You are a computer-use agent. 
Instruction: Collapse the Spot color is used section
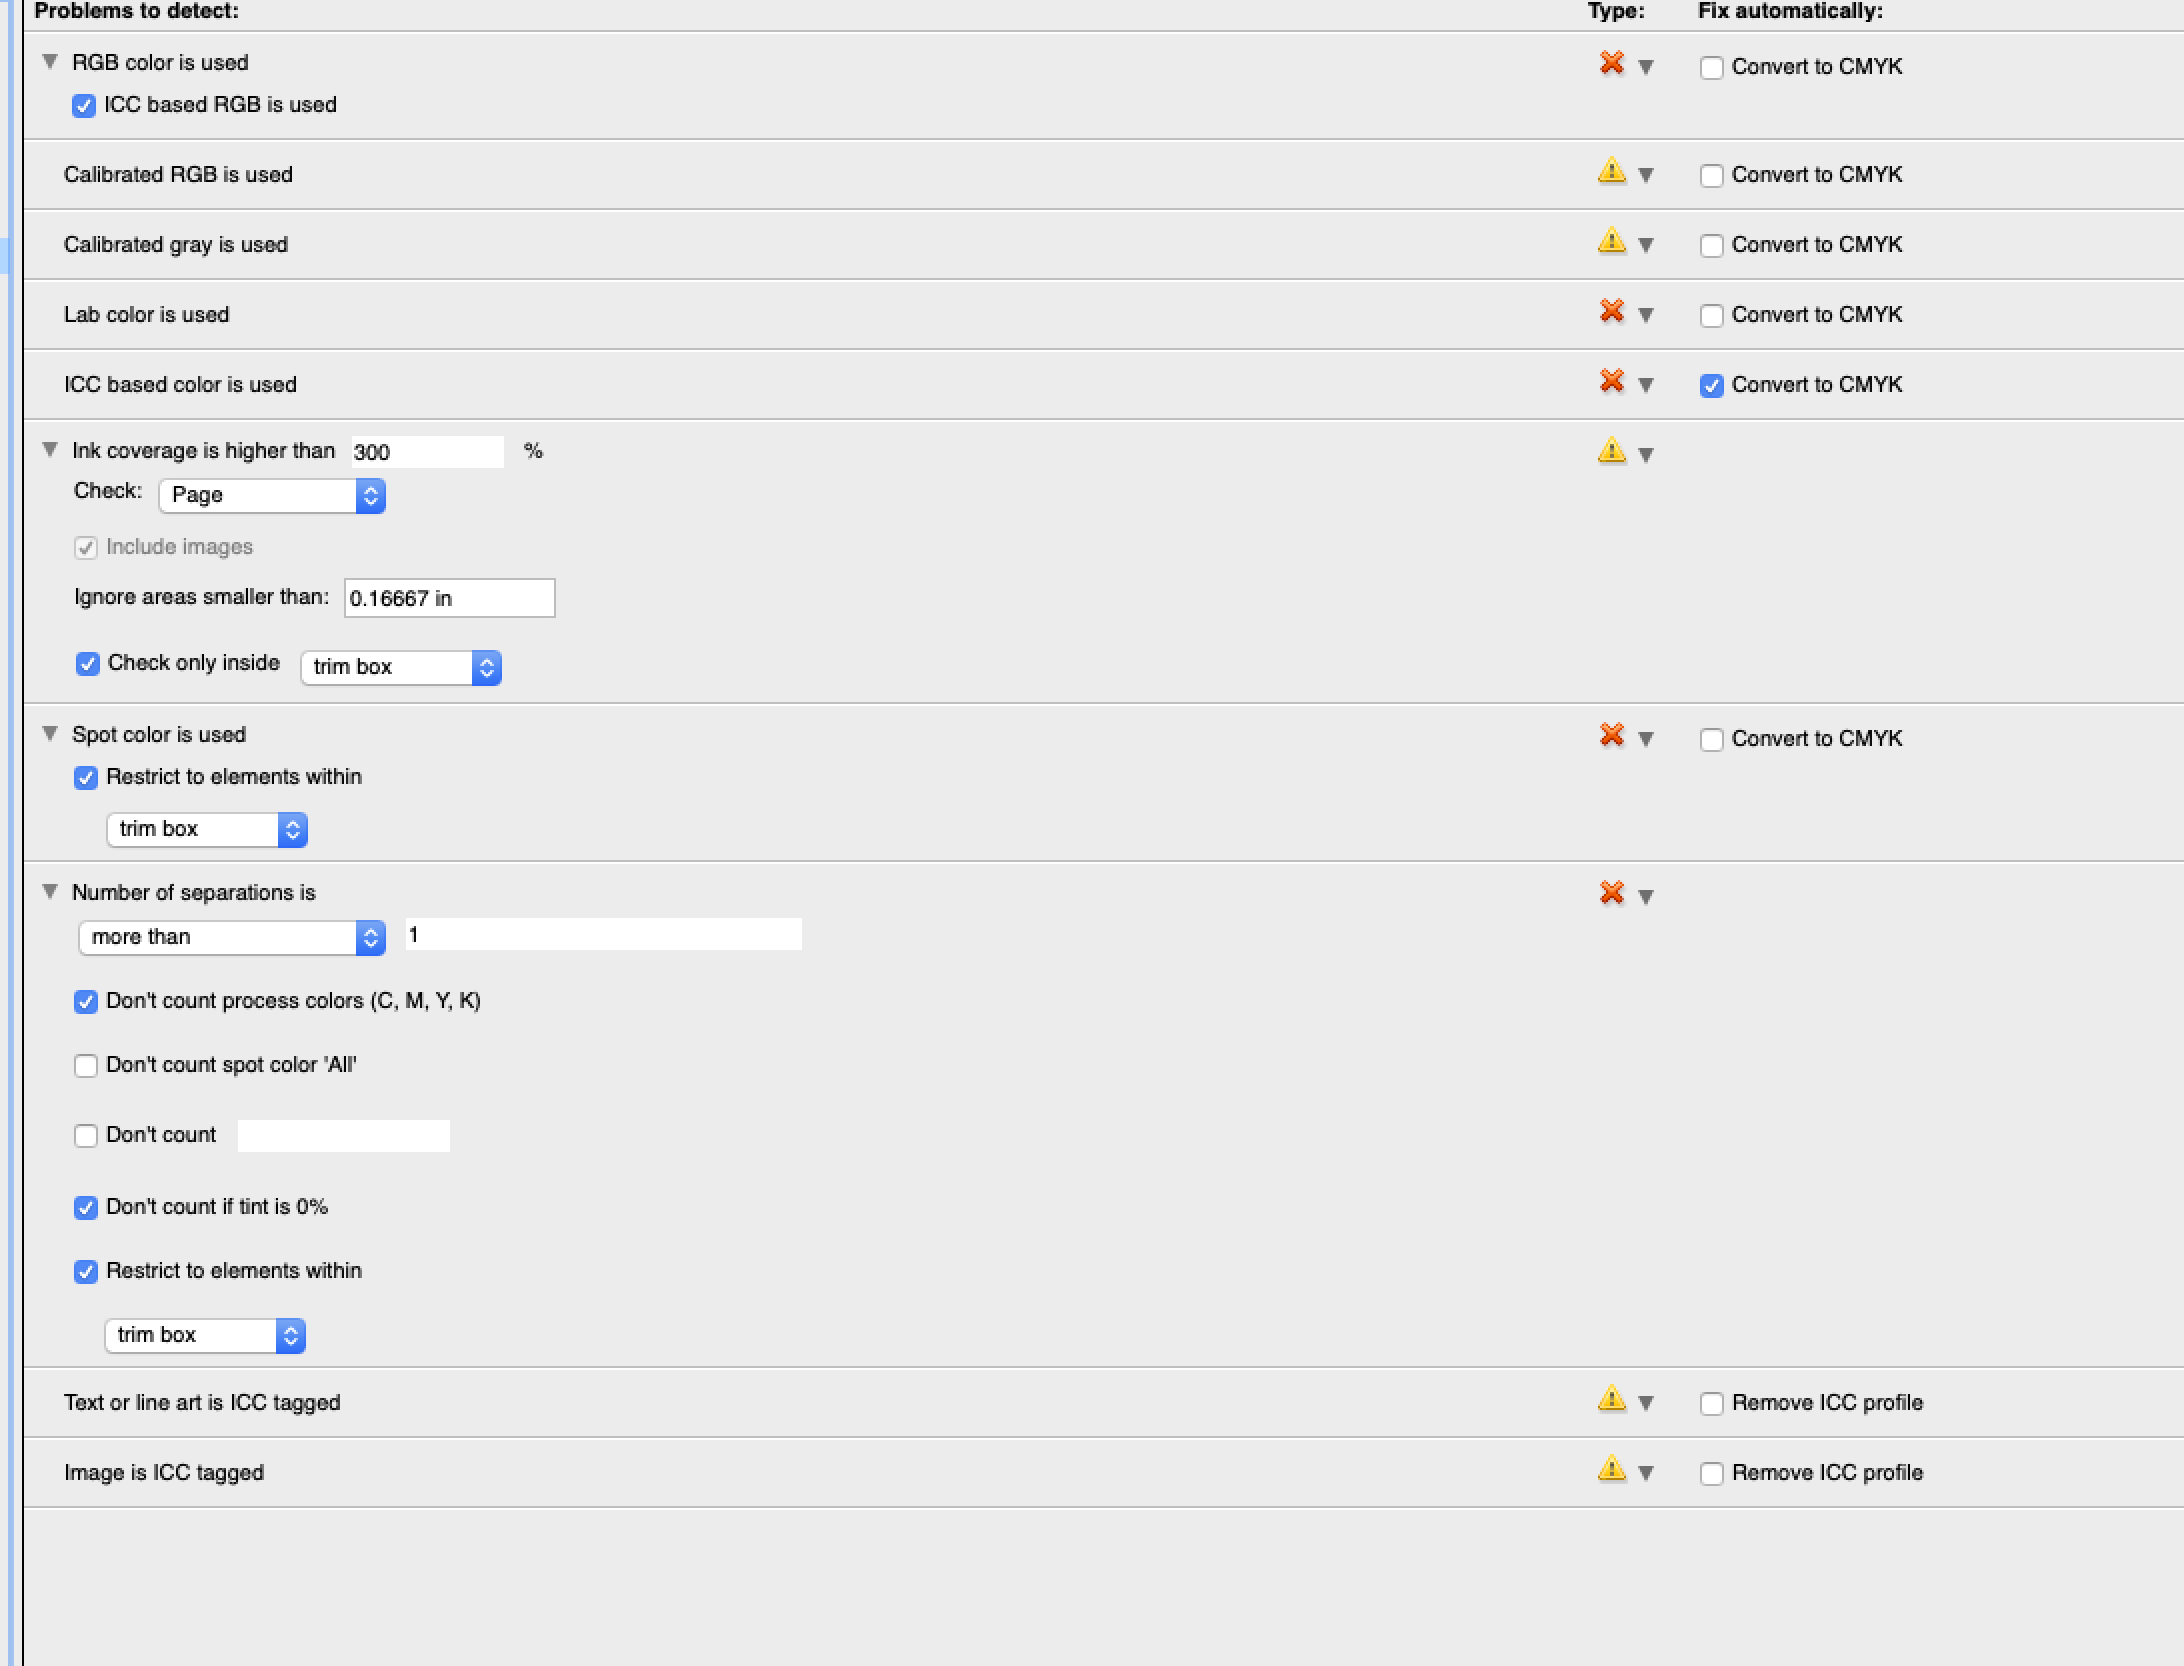[x=50, y=734]
